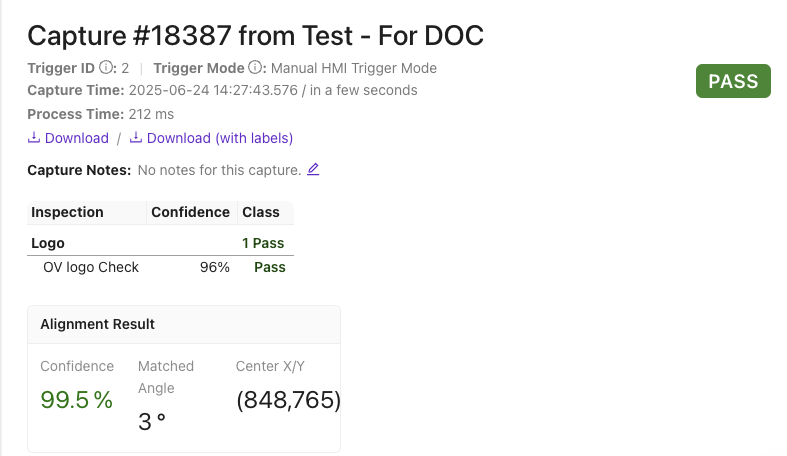The height and width of the screenshot is (456, 787).
Task: Click the 96% confidence value
Action: click(x=215, y=267)
